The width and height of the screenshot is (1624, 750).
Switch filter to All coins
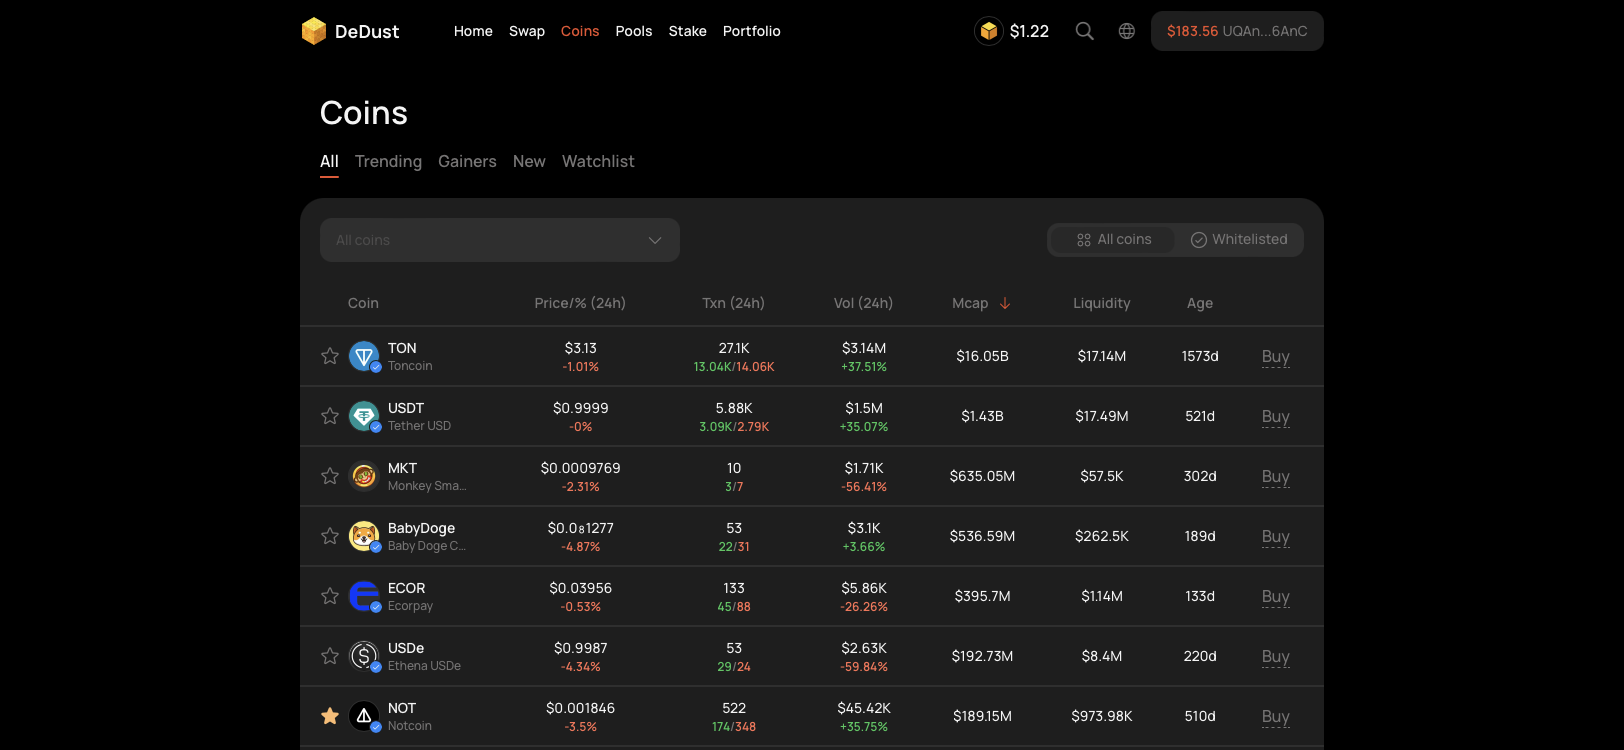[1114, 240]
